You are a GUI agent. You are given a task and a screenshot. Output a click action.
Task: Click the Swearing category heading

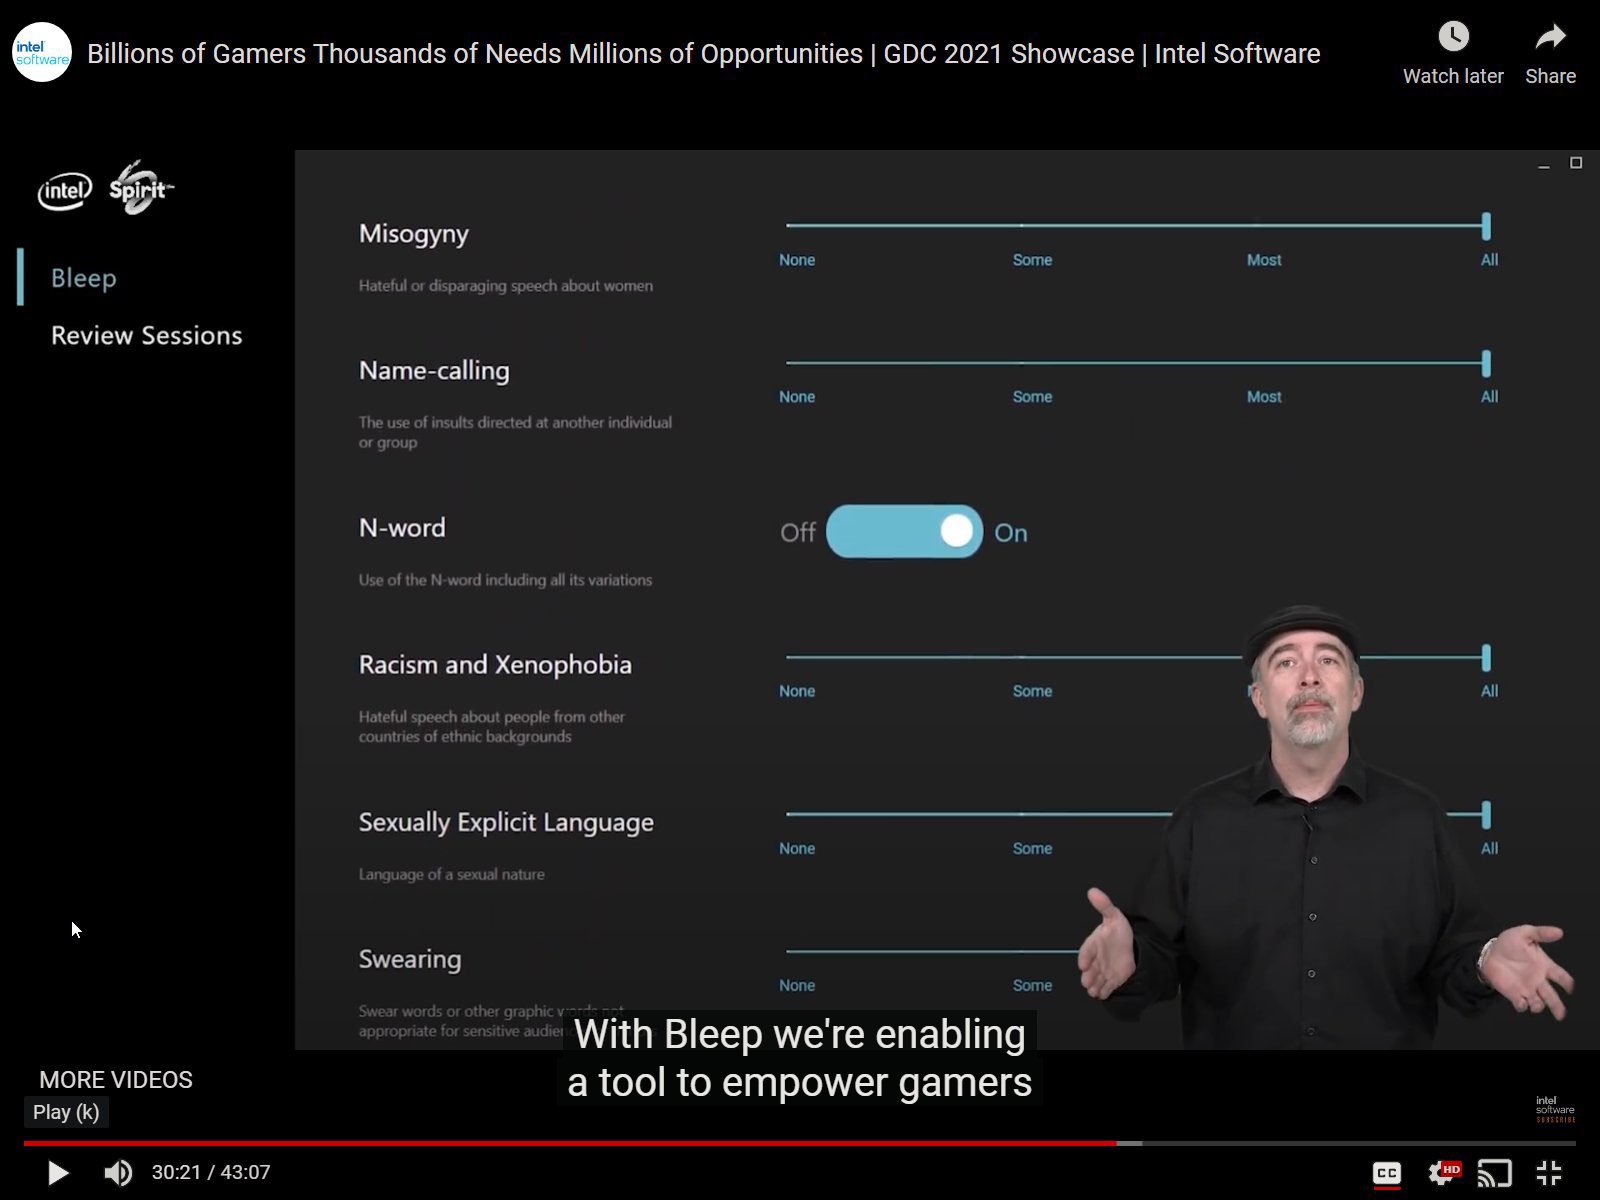click(410, 960)
